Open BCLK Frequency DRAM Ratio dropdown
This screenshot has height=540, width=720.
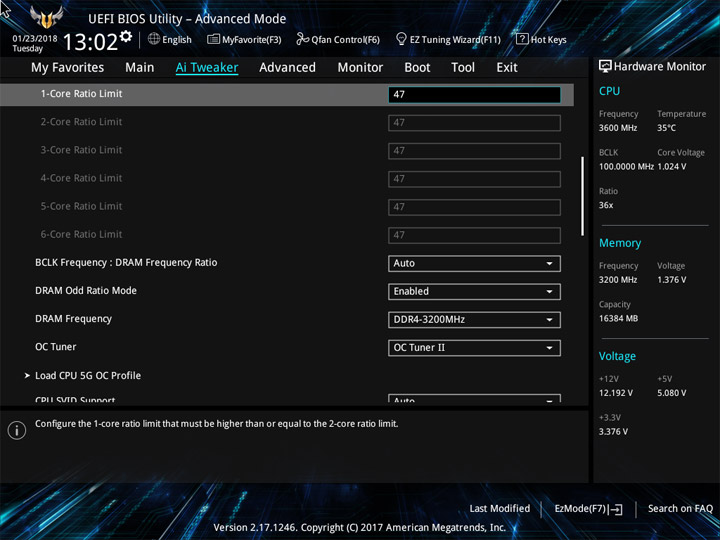point(474,264)
